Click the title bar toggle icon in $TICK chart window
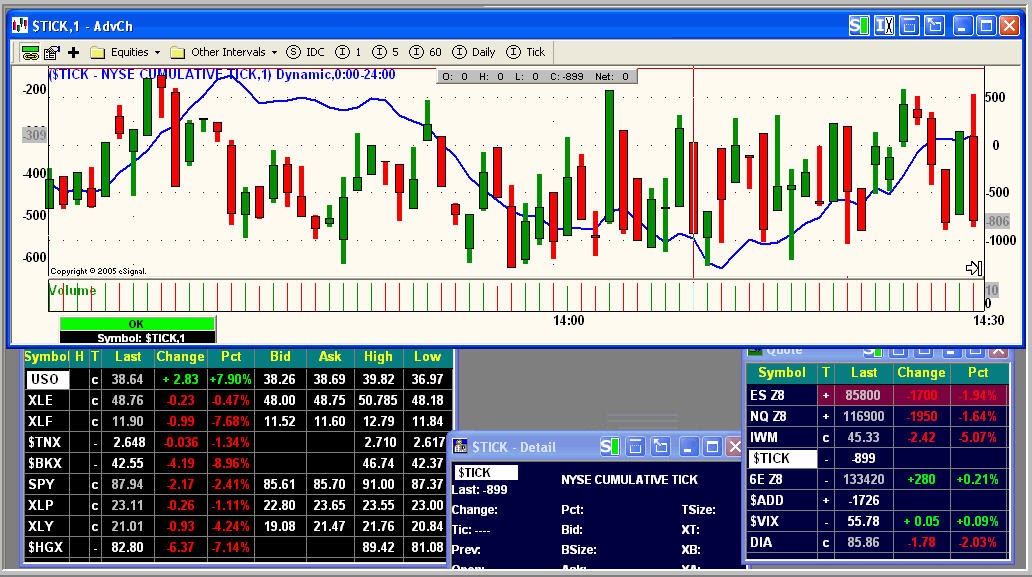Screen dimensions: 1032x577 (909, 26)
